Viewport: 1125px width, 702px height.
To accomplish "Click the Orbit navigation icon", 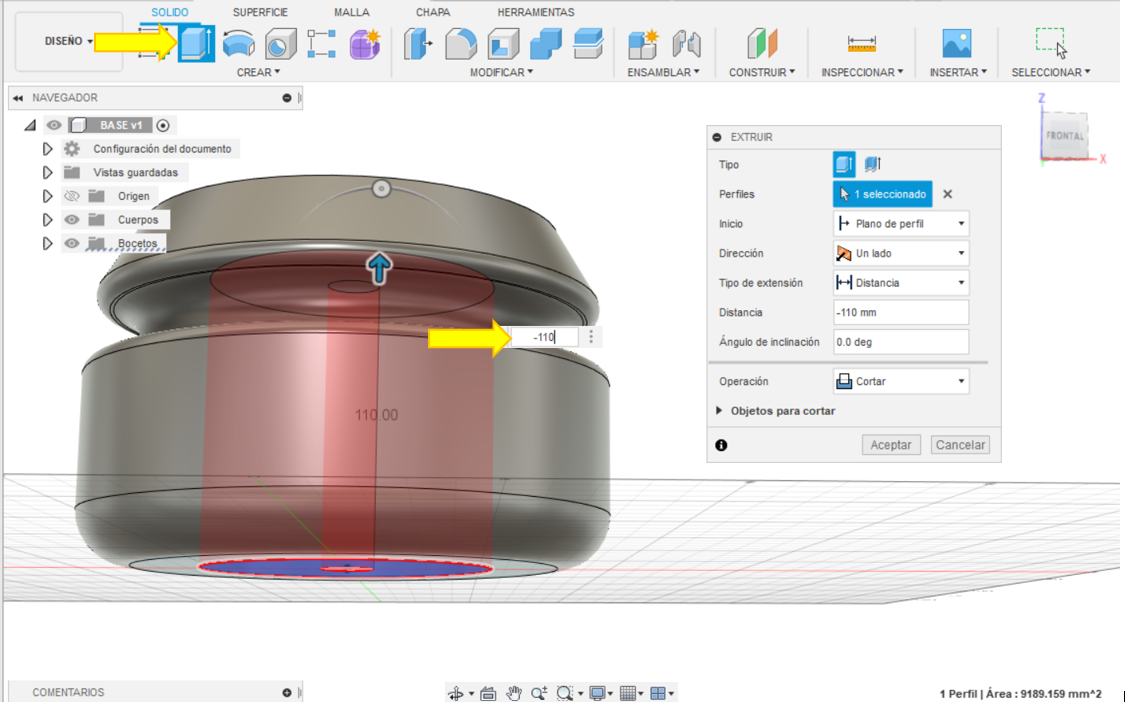I will [456, 693].
